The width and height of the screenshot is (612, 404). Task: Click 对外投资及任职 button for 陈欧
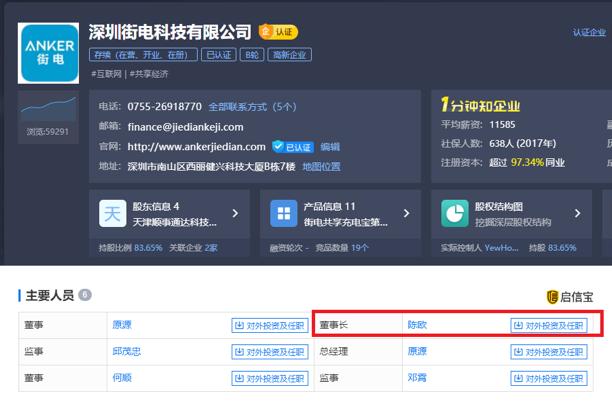[x=549, y=325]
